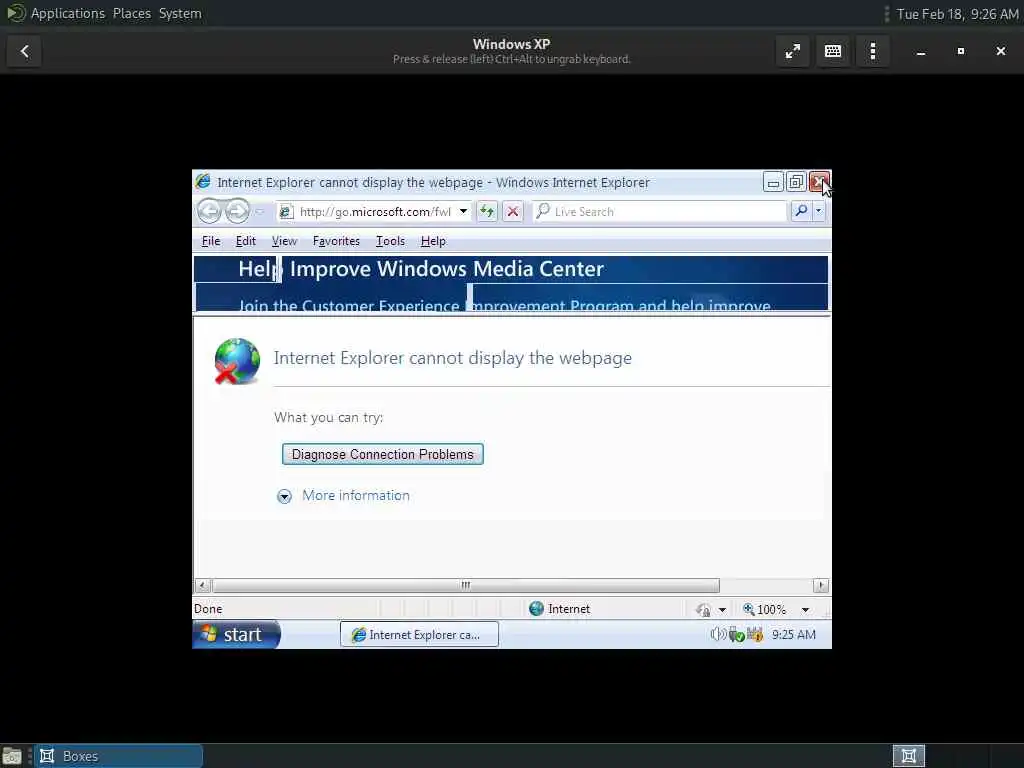Click the Boxes task in bottom panel
This screenshot has height=768, width=1024.
click(x=118, y=756)
